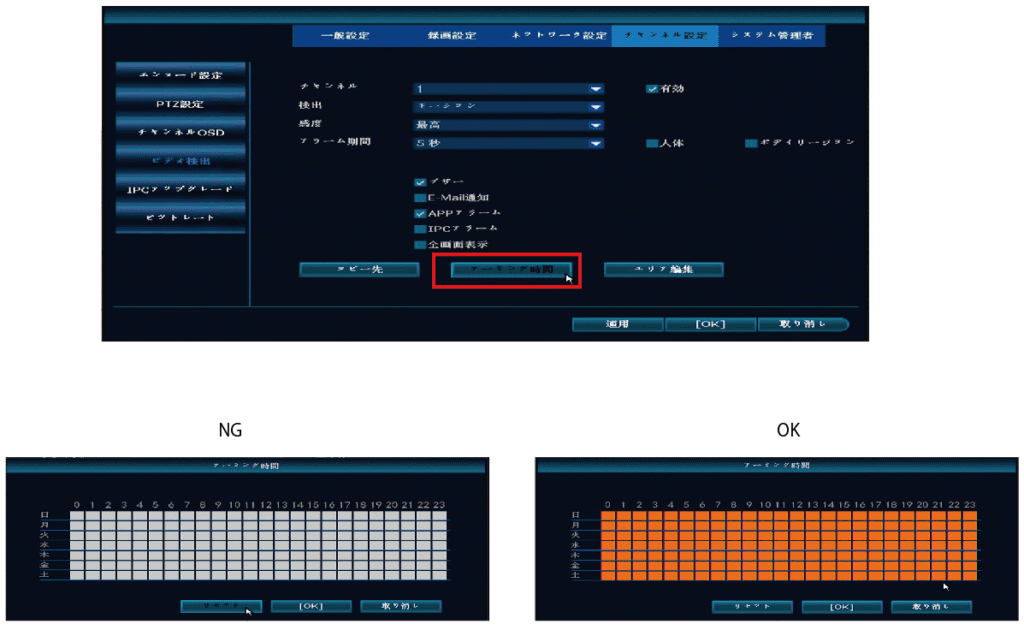This screenshot has width=1024, height=630.
Task: Disable the APPアラーム checkbox
Action: point(420,213)
